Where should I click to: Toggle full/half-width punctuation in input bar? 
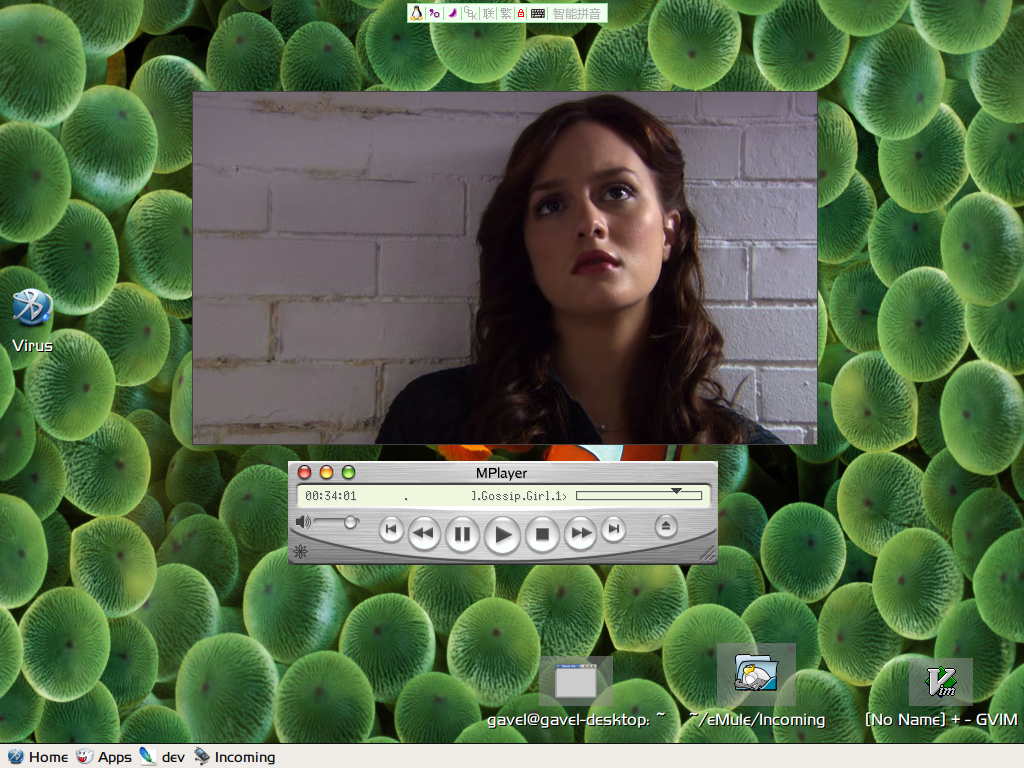coord(434,13)
